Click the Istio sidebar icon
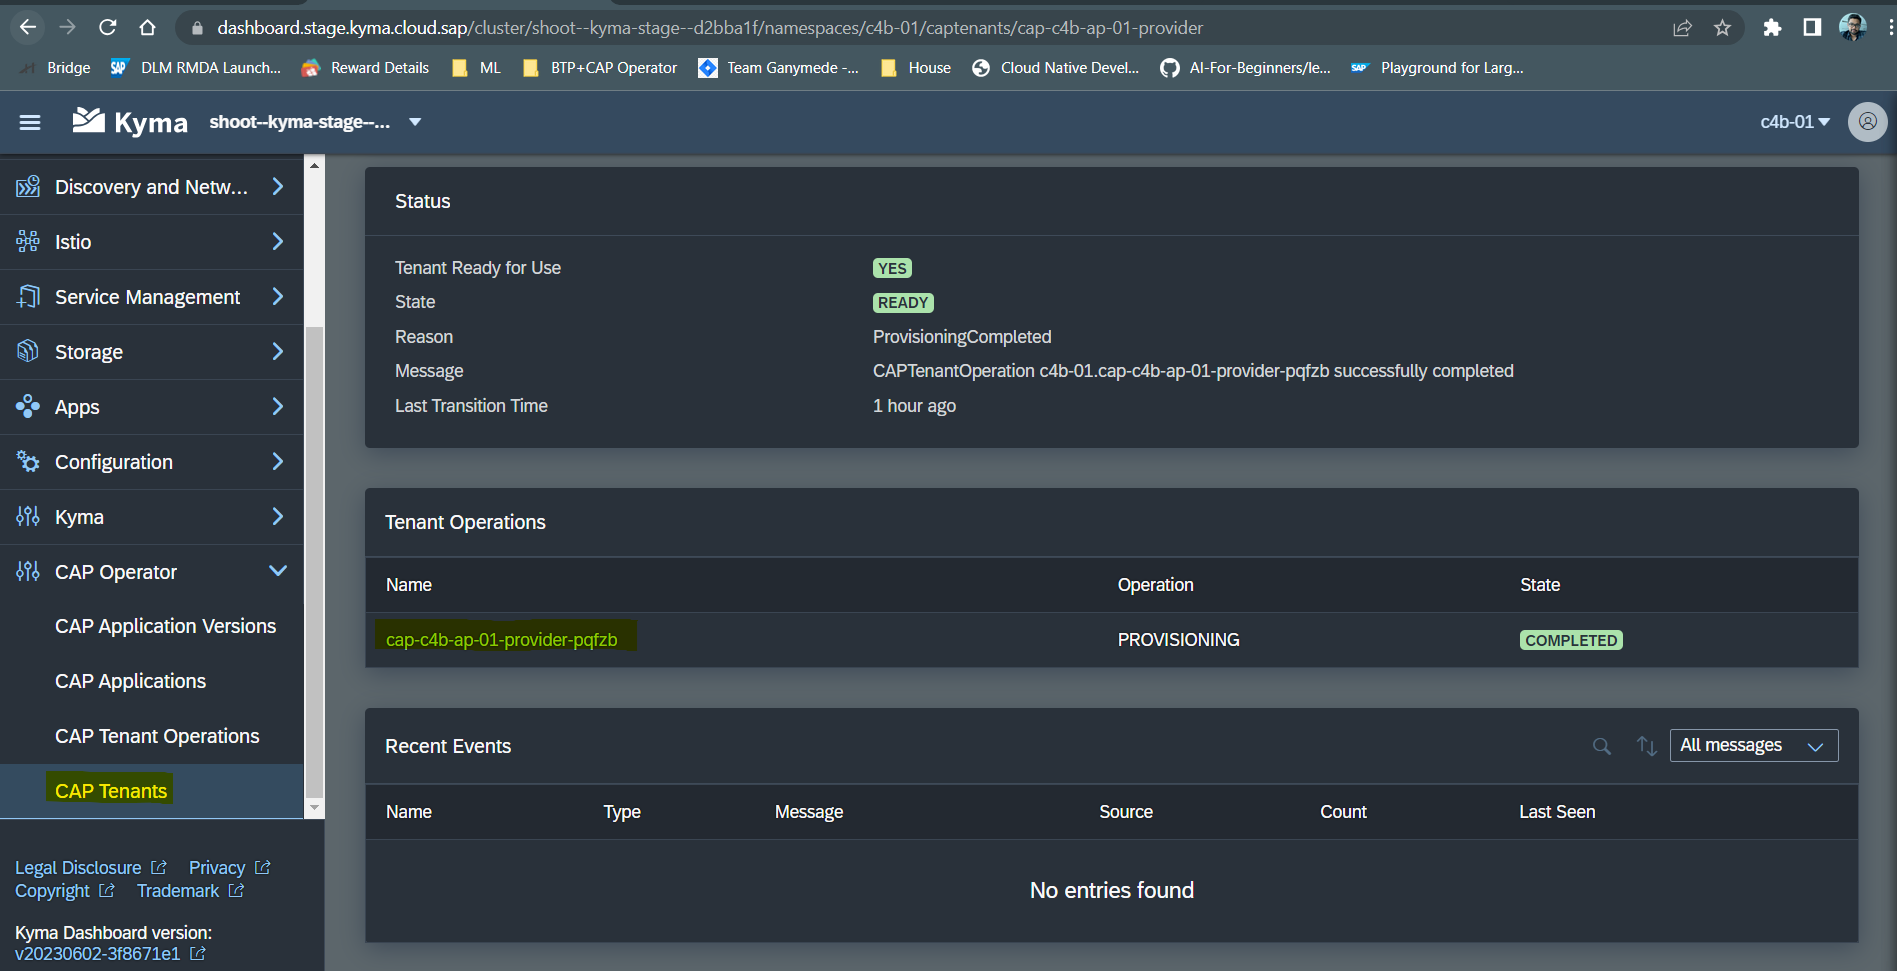1897x971 pixels. pos(27,241)
